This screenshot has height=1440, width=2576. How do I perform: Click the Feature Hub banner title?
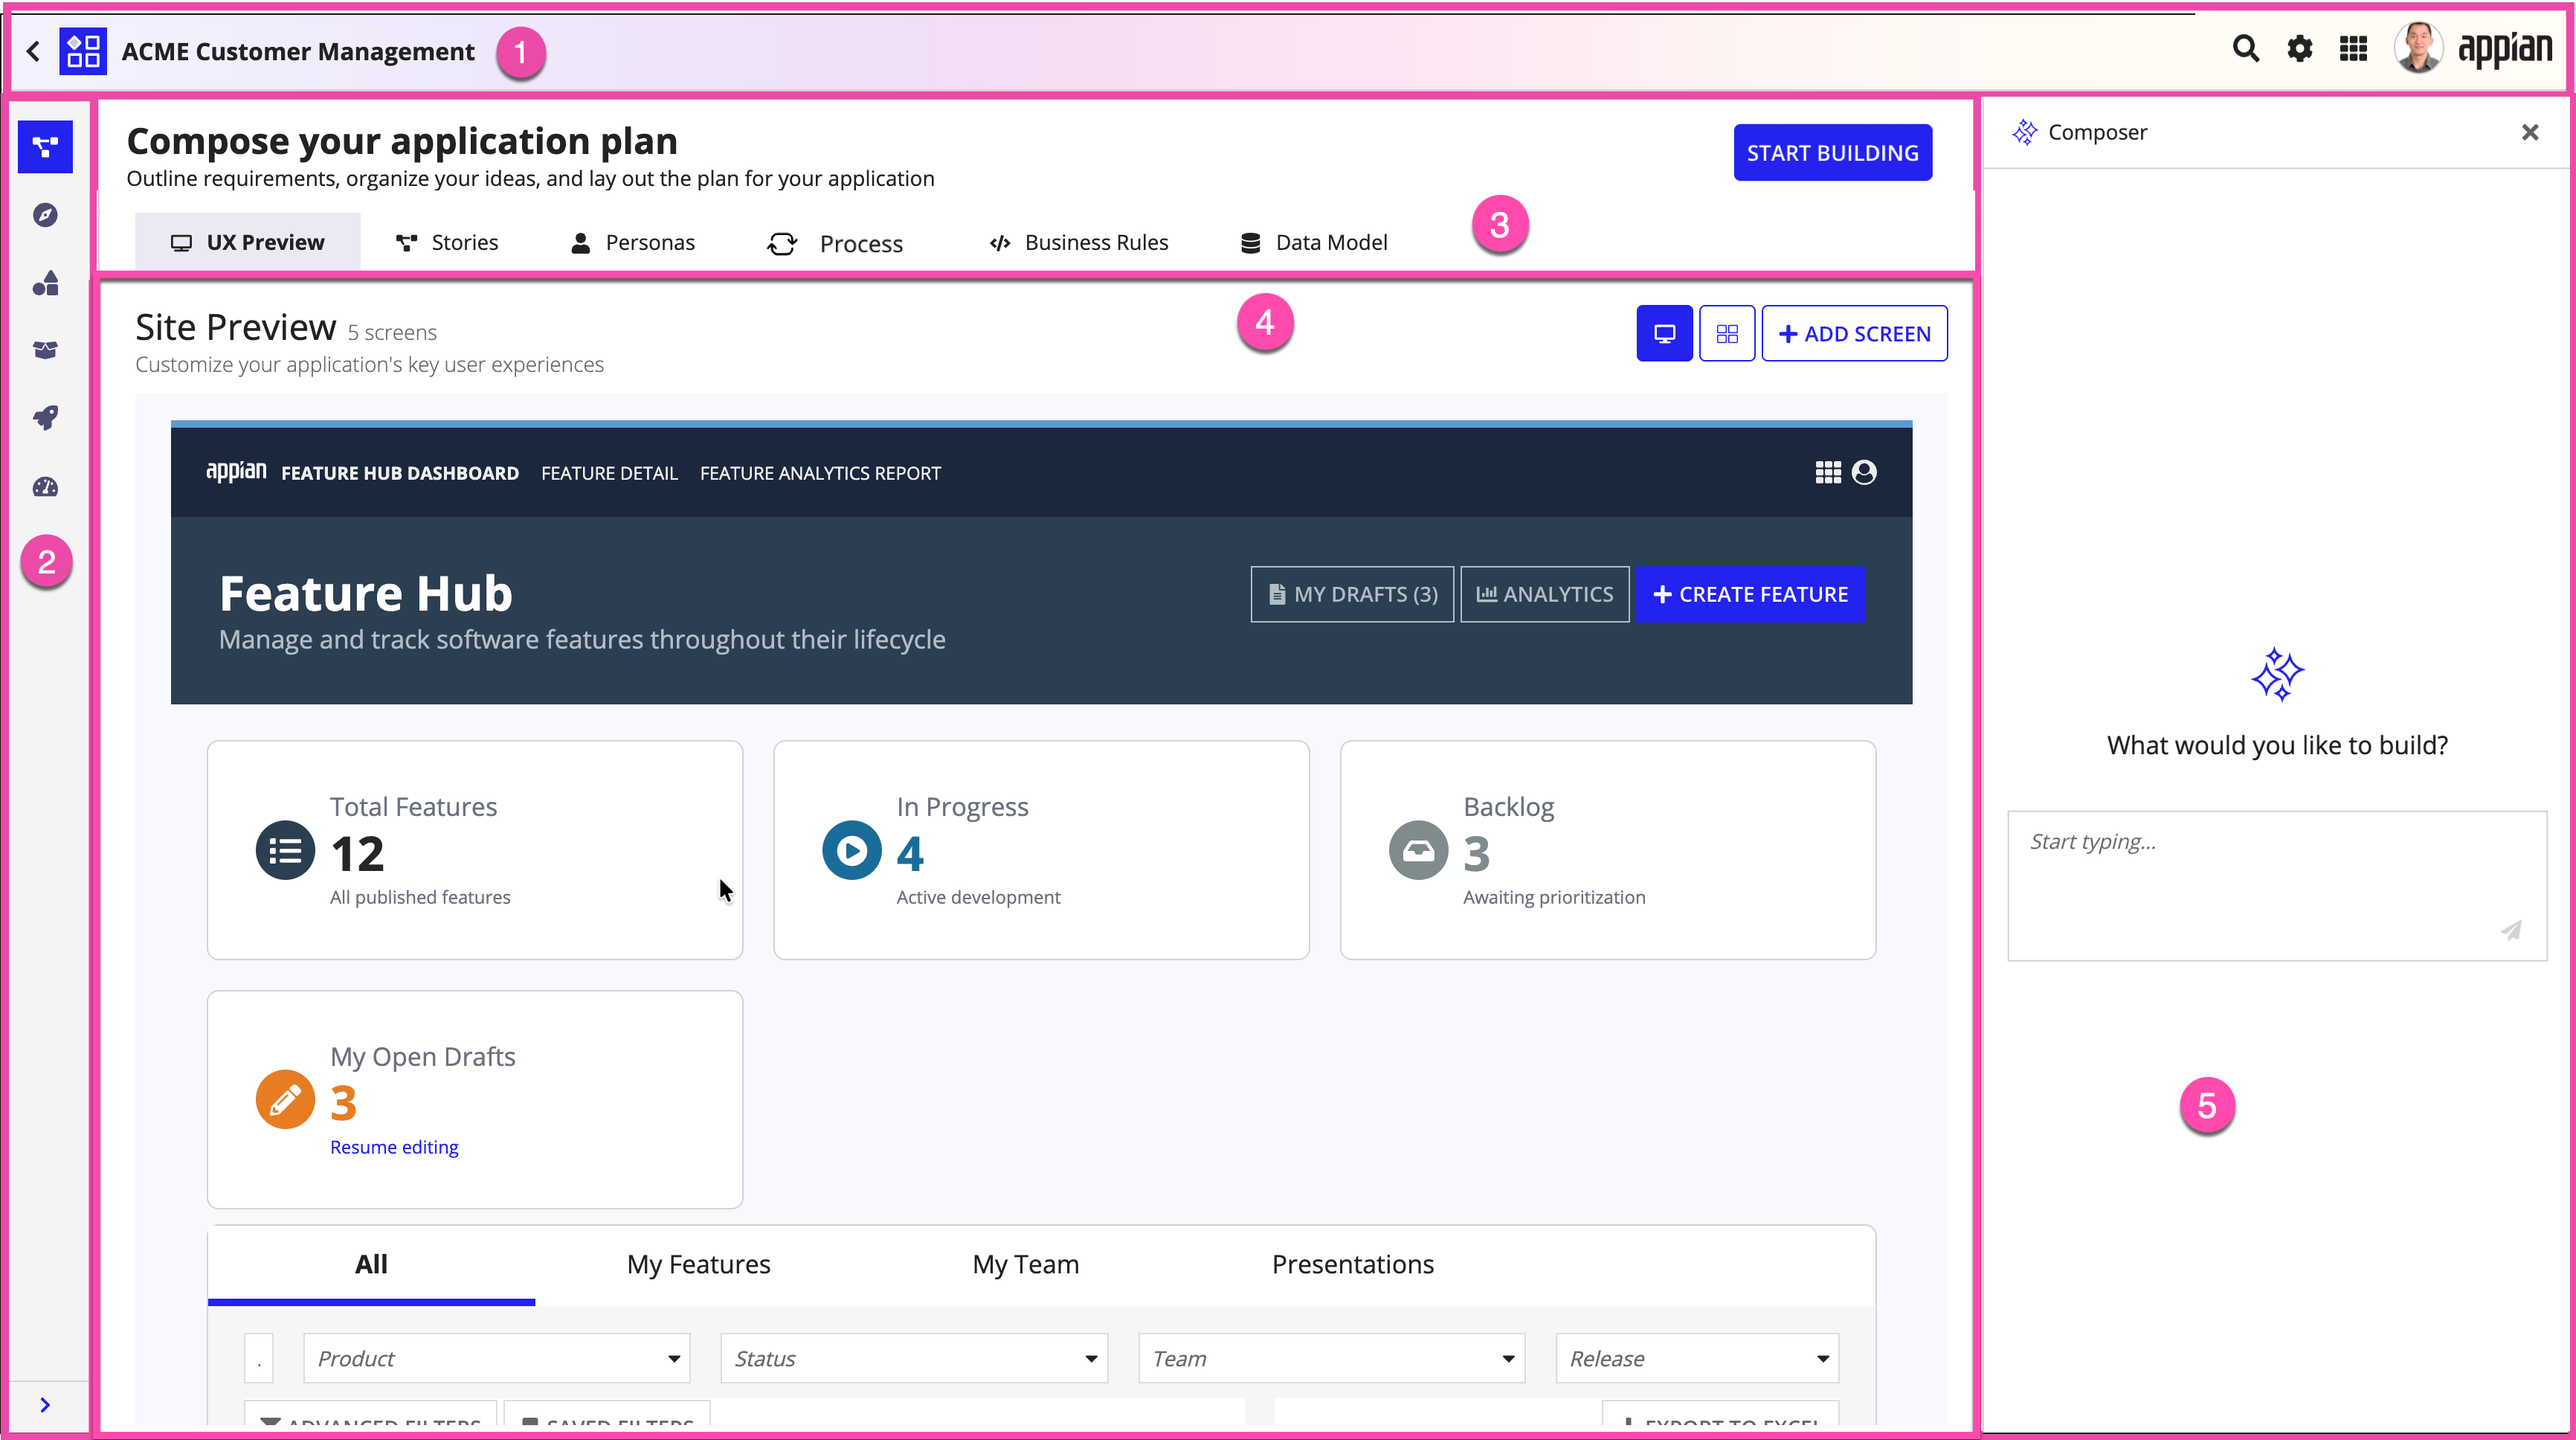point(366,593)
